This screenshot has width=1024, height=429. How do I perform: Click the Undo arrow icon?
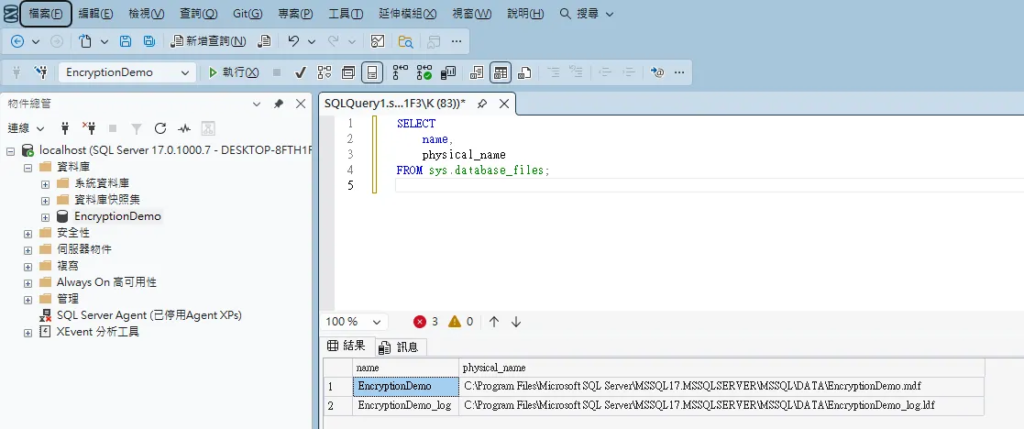coord(293,41)
